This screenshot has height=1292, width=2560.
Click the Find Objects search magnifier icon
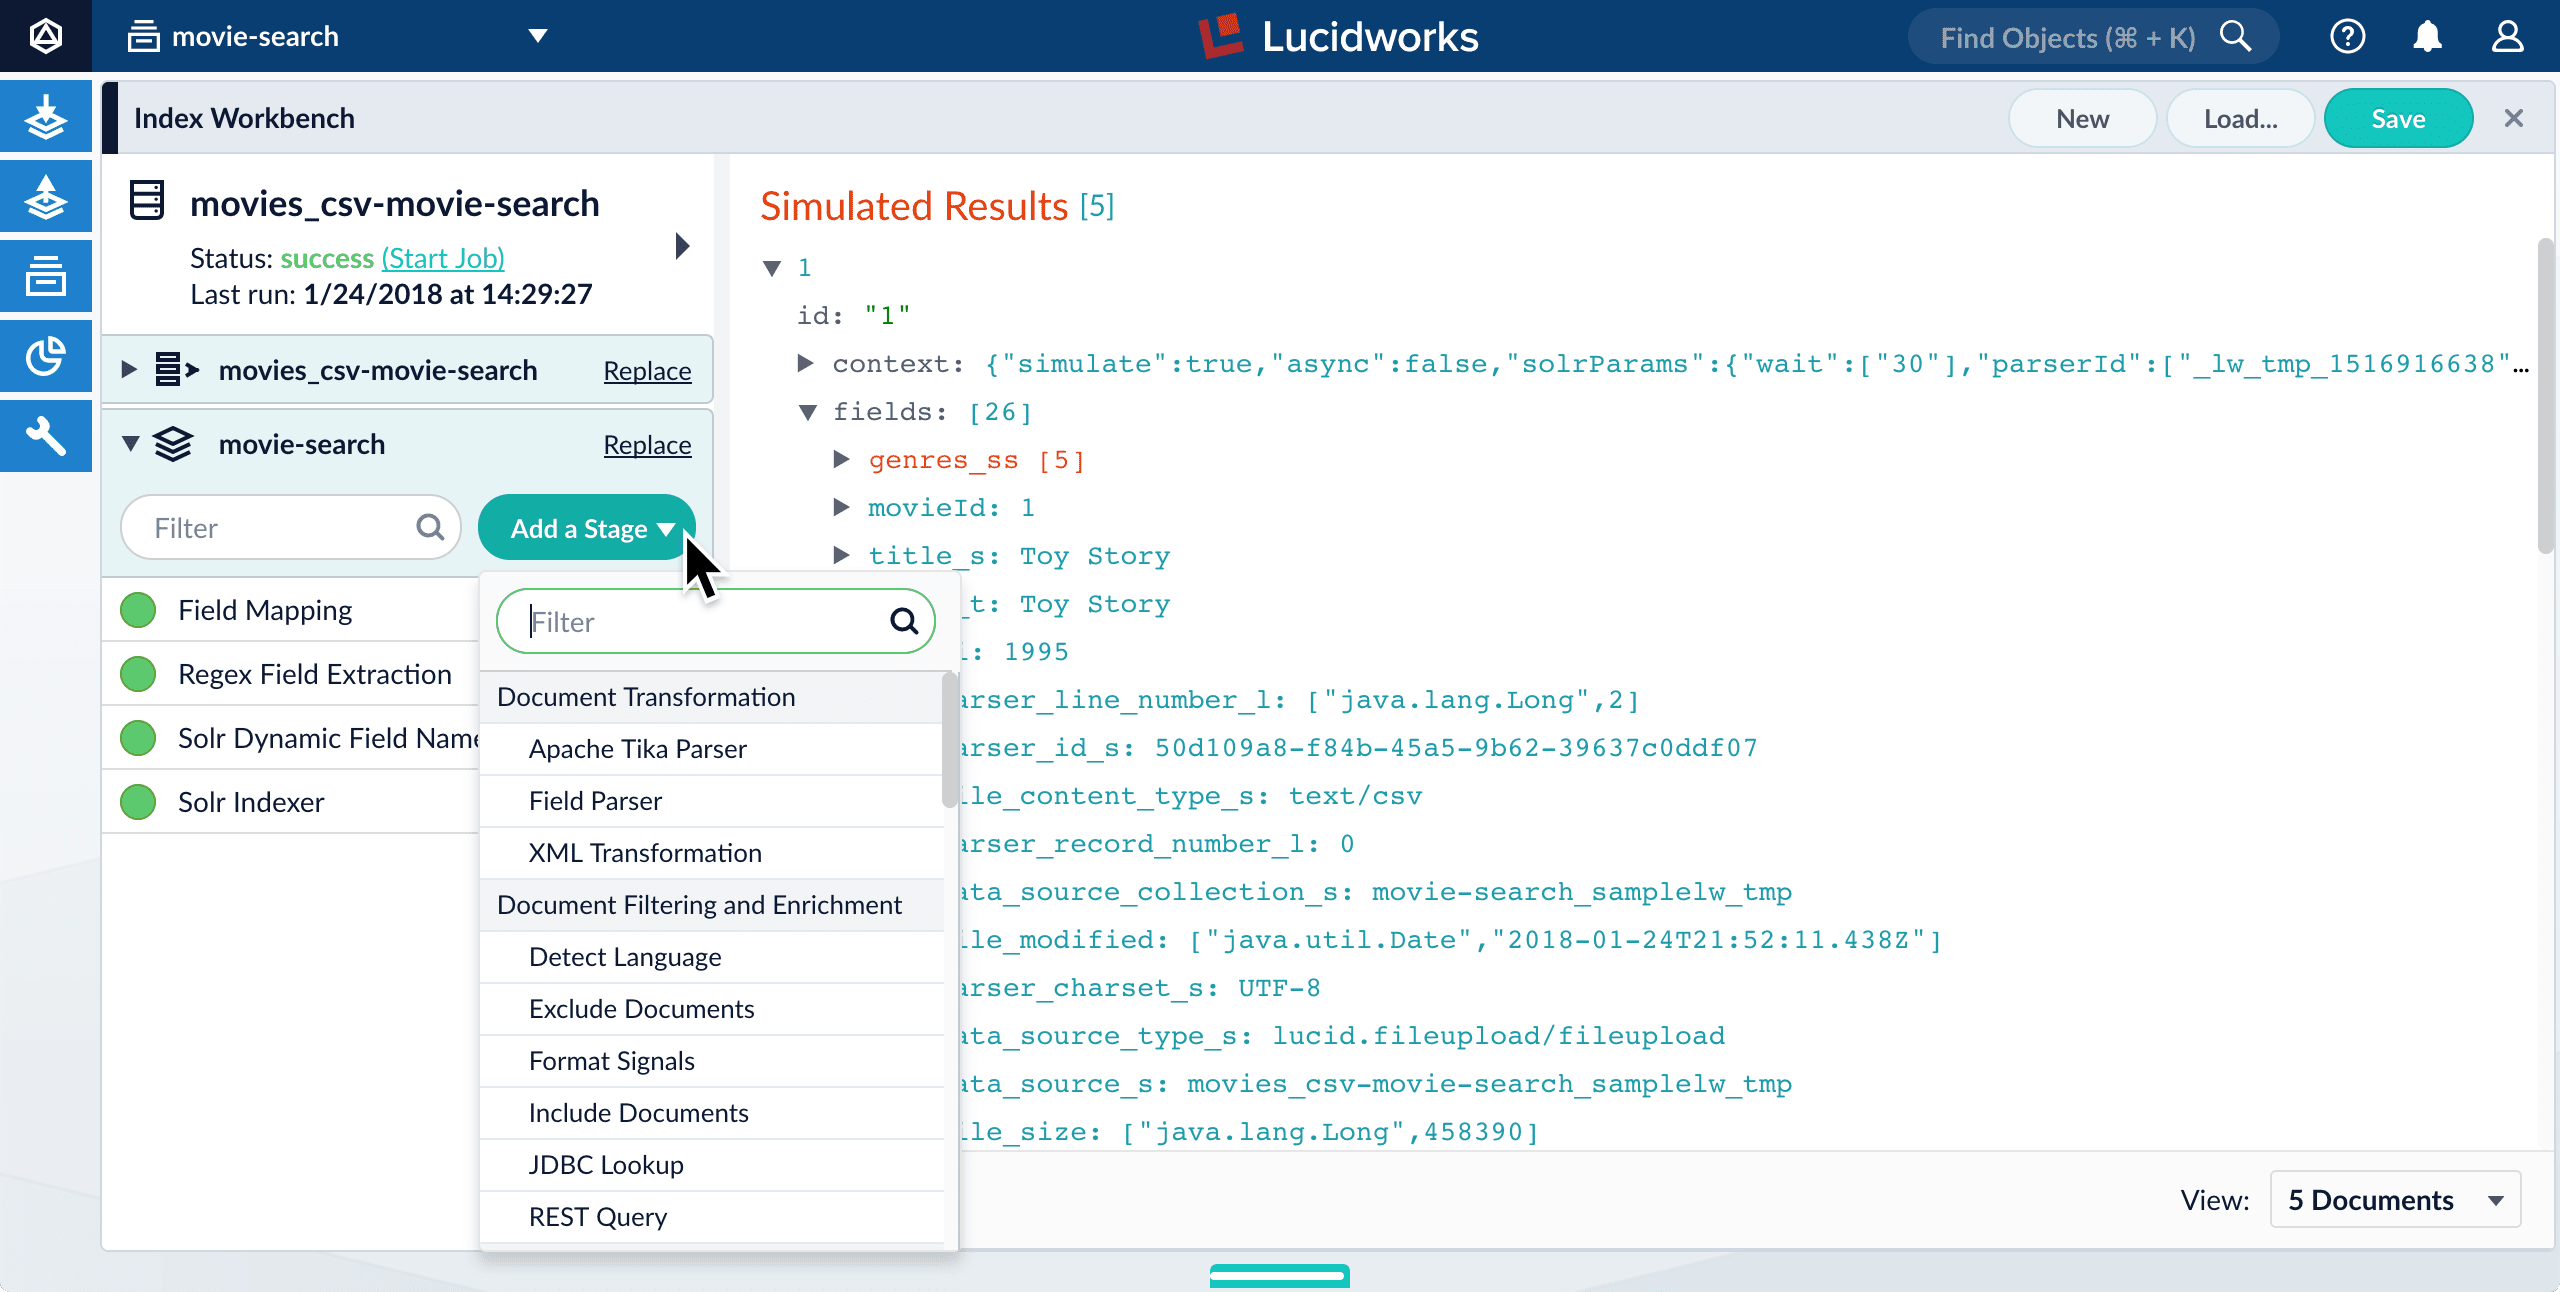2236,37
